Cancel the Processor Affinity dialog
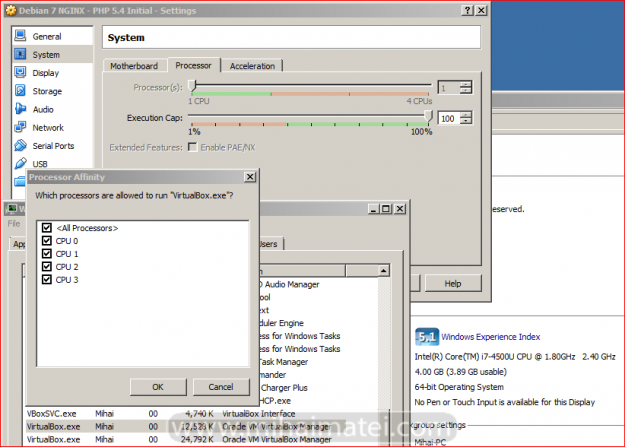 click(221, 387)
